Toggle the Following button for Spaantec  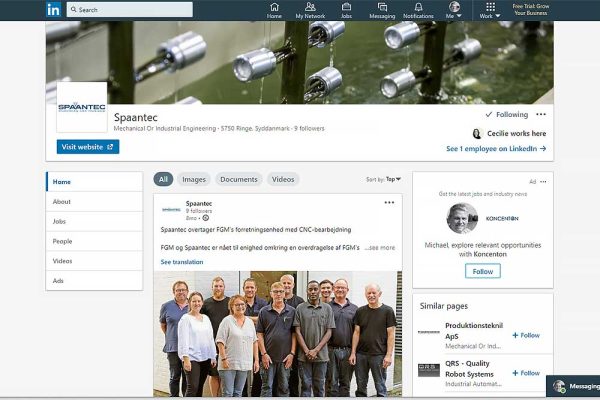click(x=507, y=114)
